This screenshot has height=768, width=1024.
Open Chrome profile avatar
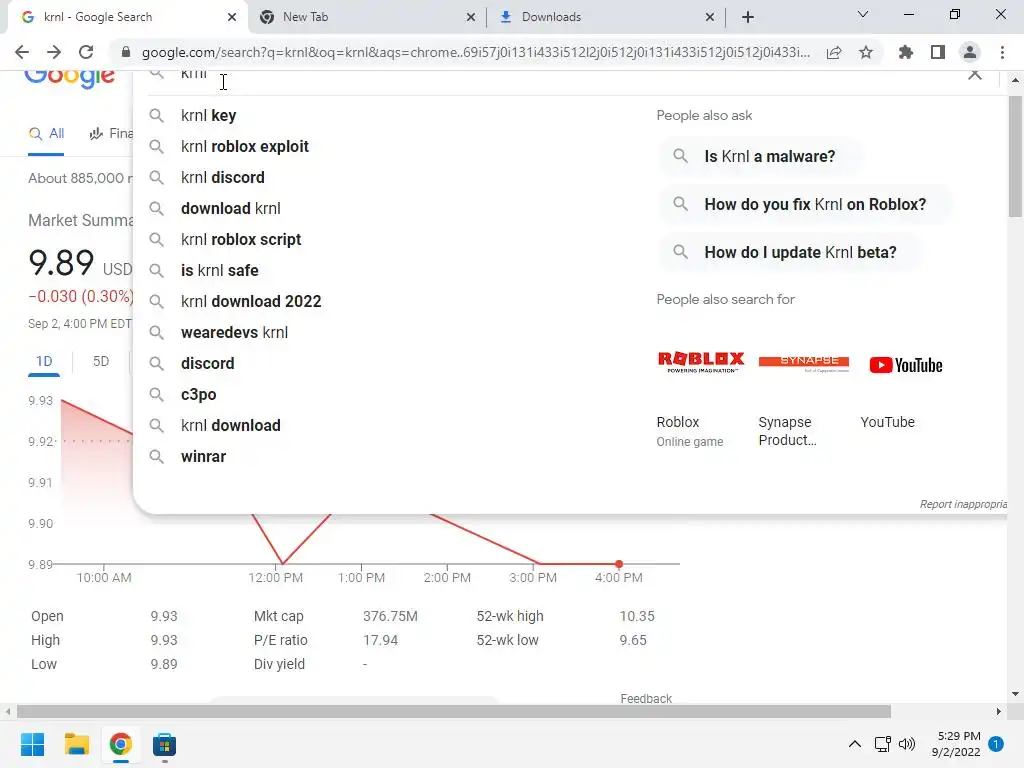pyautogui.click(x=970, y=52)
